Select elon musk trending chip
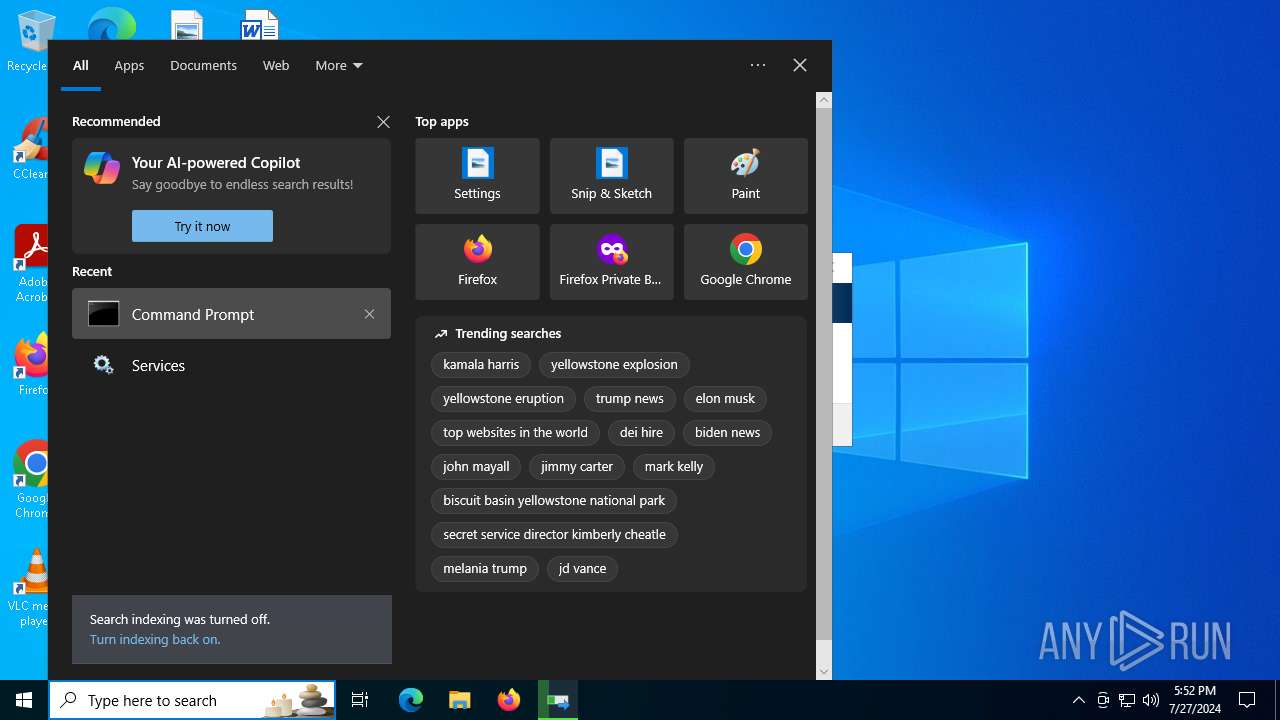The image size is (1280, 720). 725,399
